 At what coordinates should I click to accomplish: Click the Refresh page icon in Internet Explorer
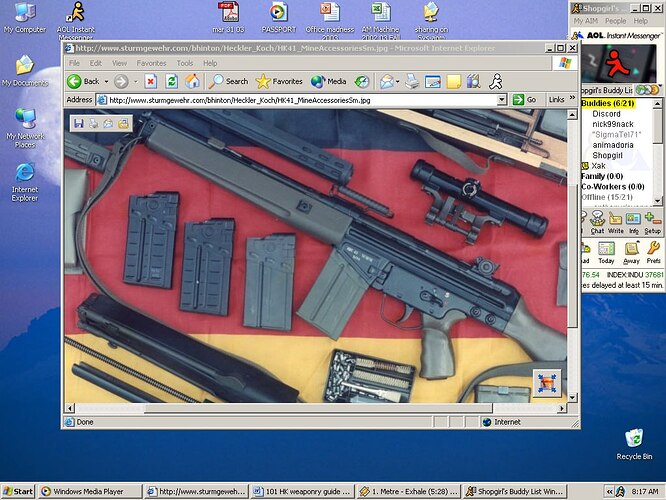(x=171, y=81)
